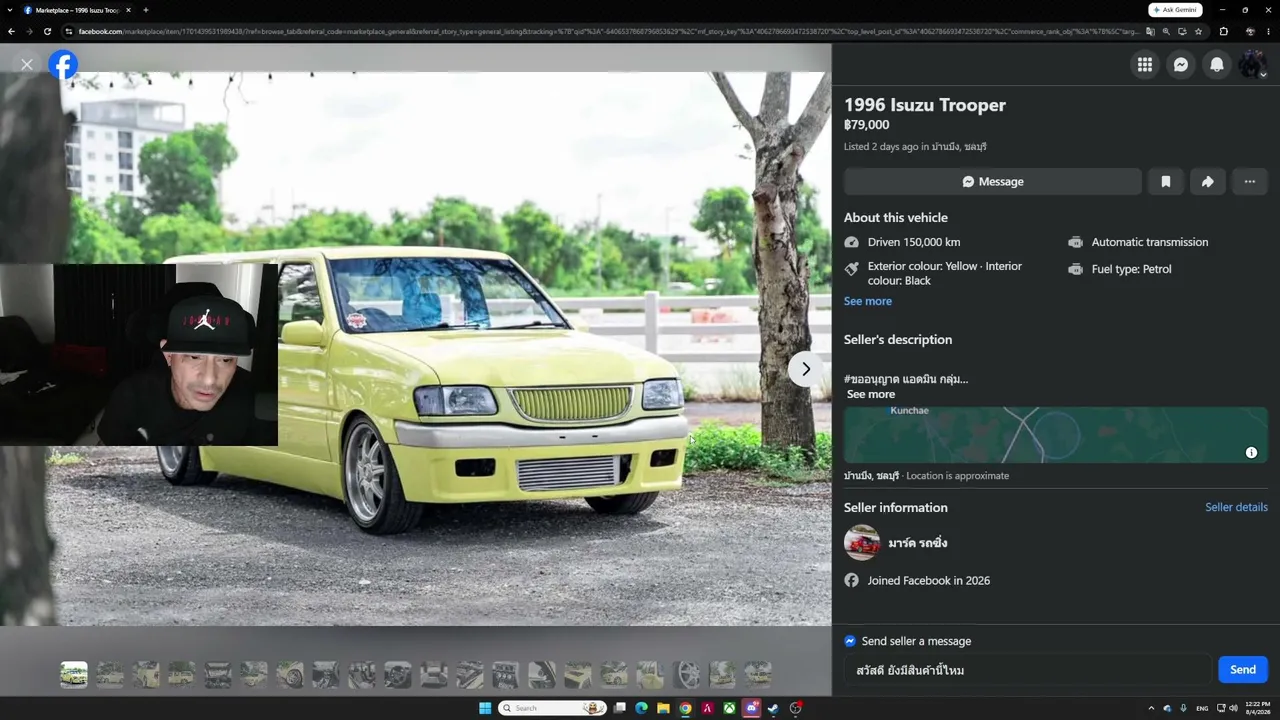Click the Message button for the listing
Viewport: 1280px width, 720px height.
tap(993, 181)
